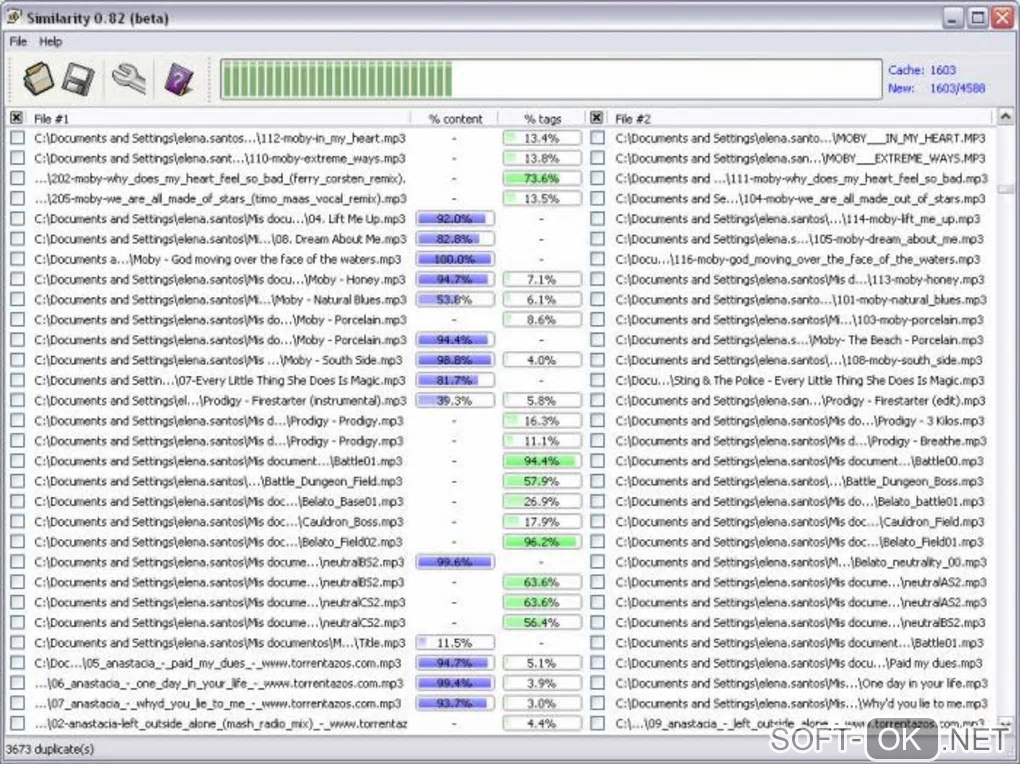Select file #2 'Battle_Dungeon_Boss.mp3'

pos(799,481)
